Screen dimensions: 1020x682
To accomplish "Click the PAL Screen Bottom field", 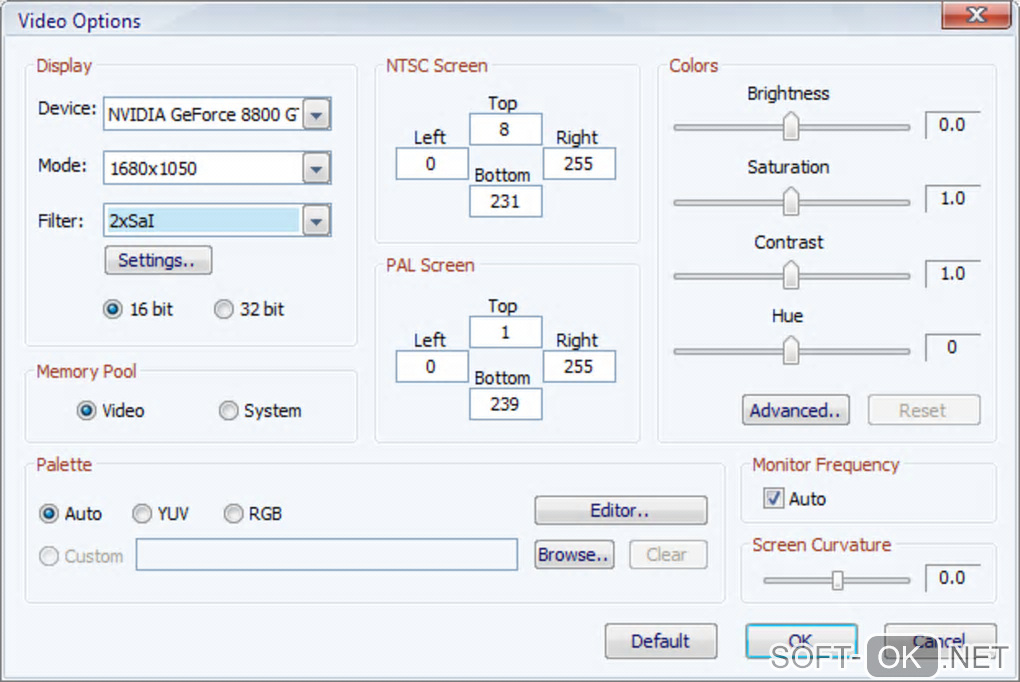I will click(505, 403).
